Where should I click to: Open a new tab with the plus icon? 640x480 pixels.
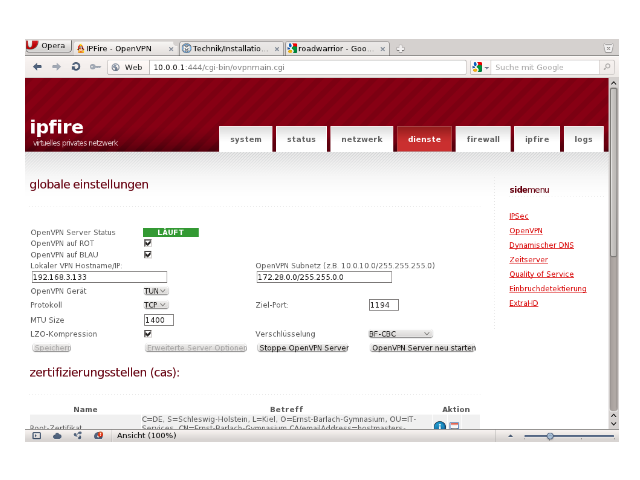coord(400,49)
